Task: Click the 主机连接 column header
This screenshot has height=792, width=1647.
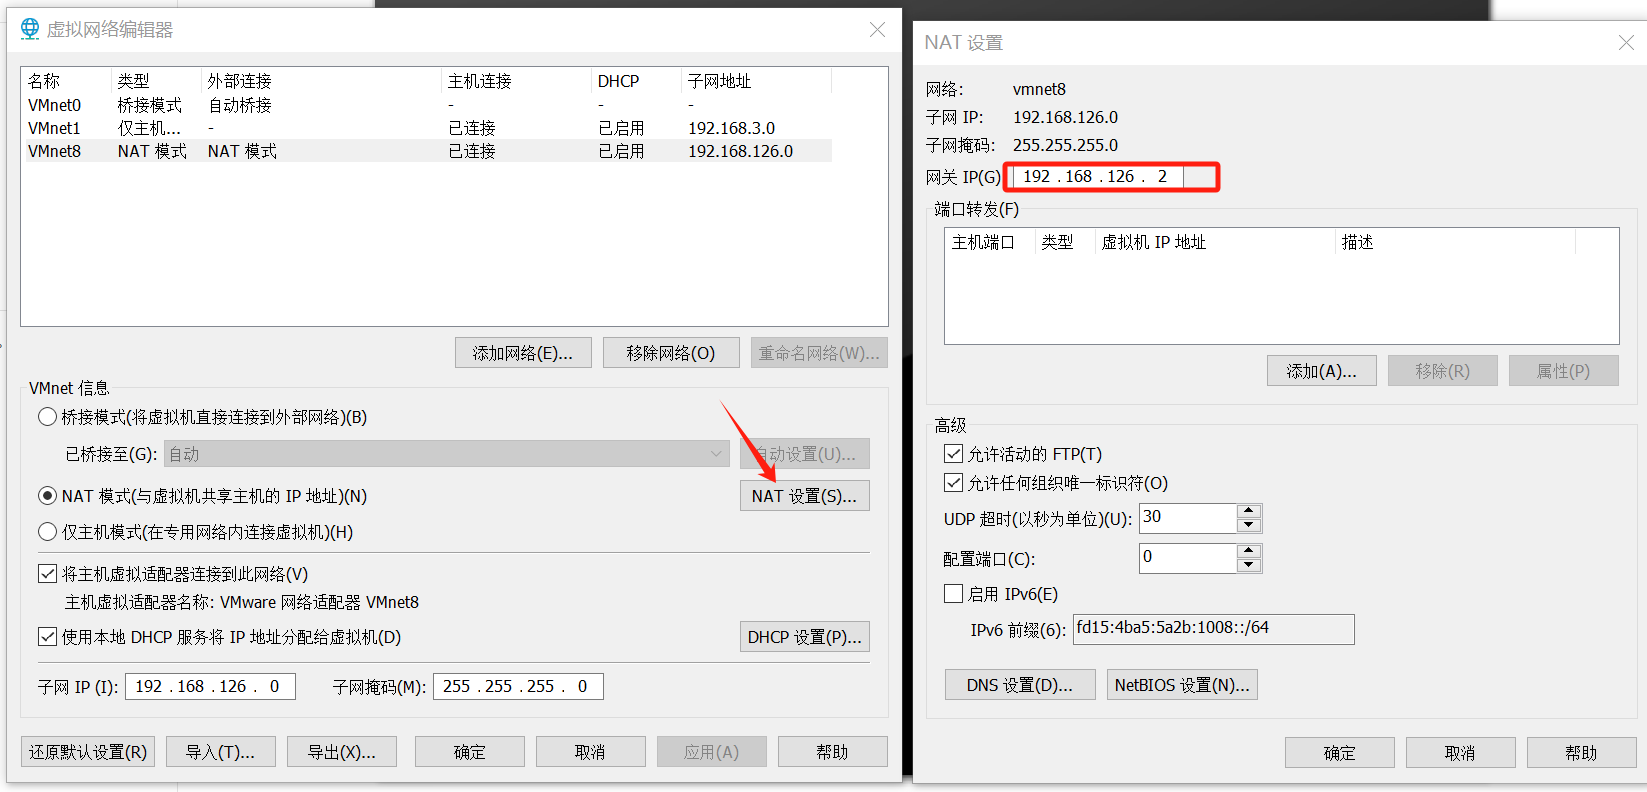Action: point(516,81)
